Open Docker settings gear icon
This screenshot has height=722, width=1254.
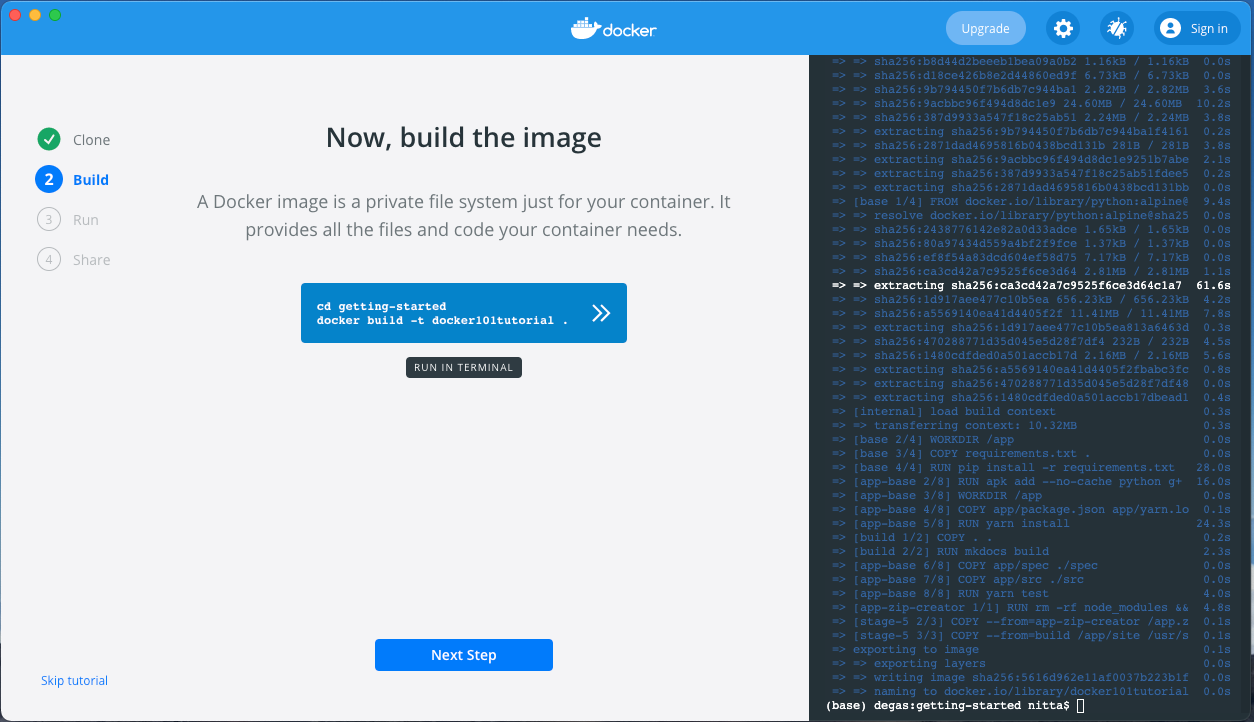coord(1063,29)
